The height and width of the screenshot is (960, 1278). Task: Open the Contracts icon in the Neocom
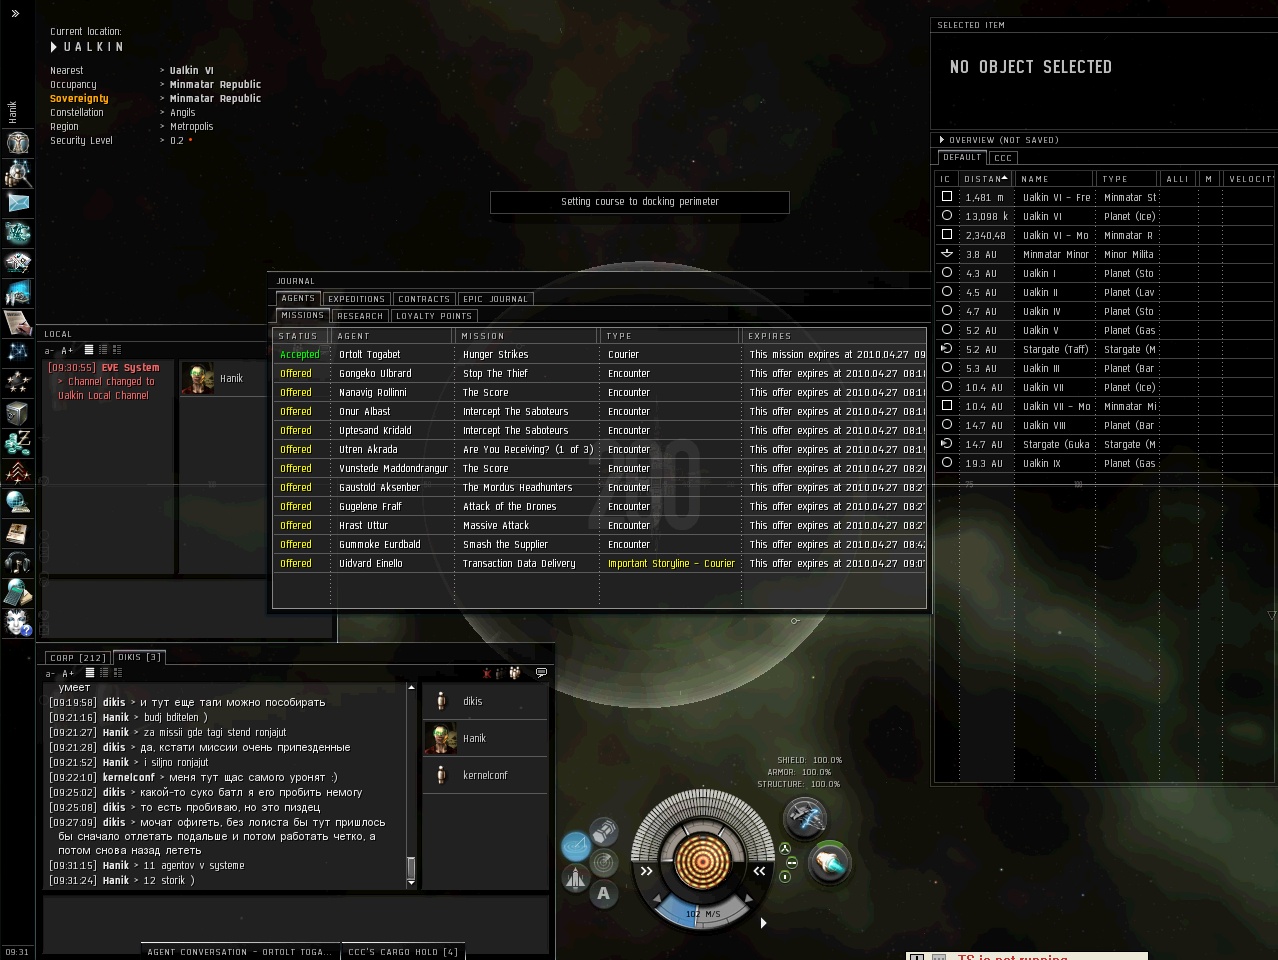tap(17, 322)
